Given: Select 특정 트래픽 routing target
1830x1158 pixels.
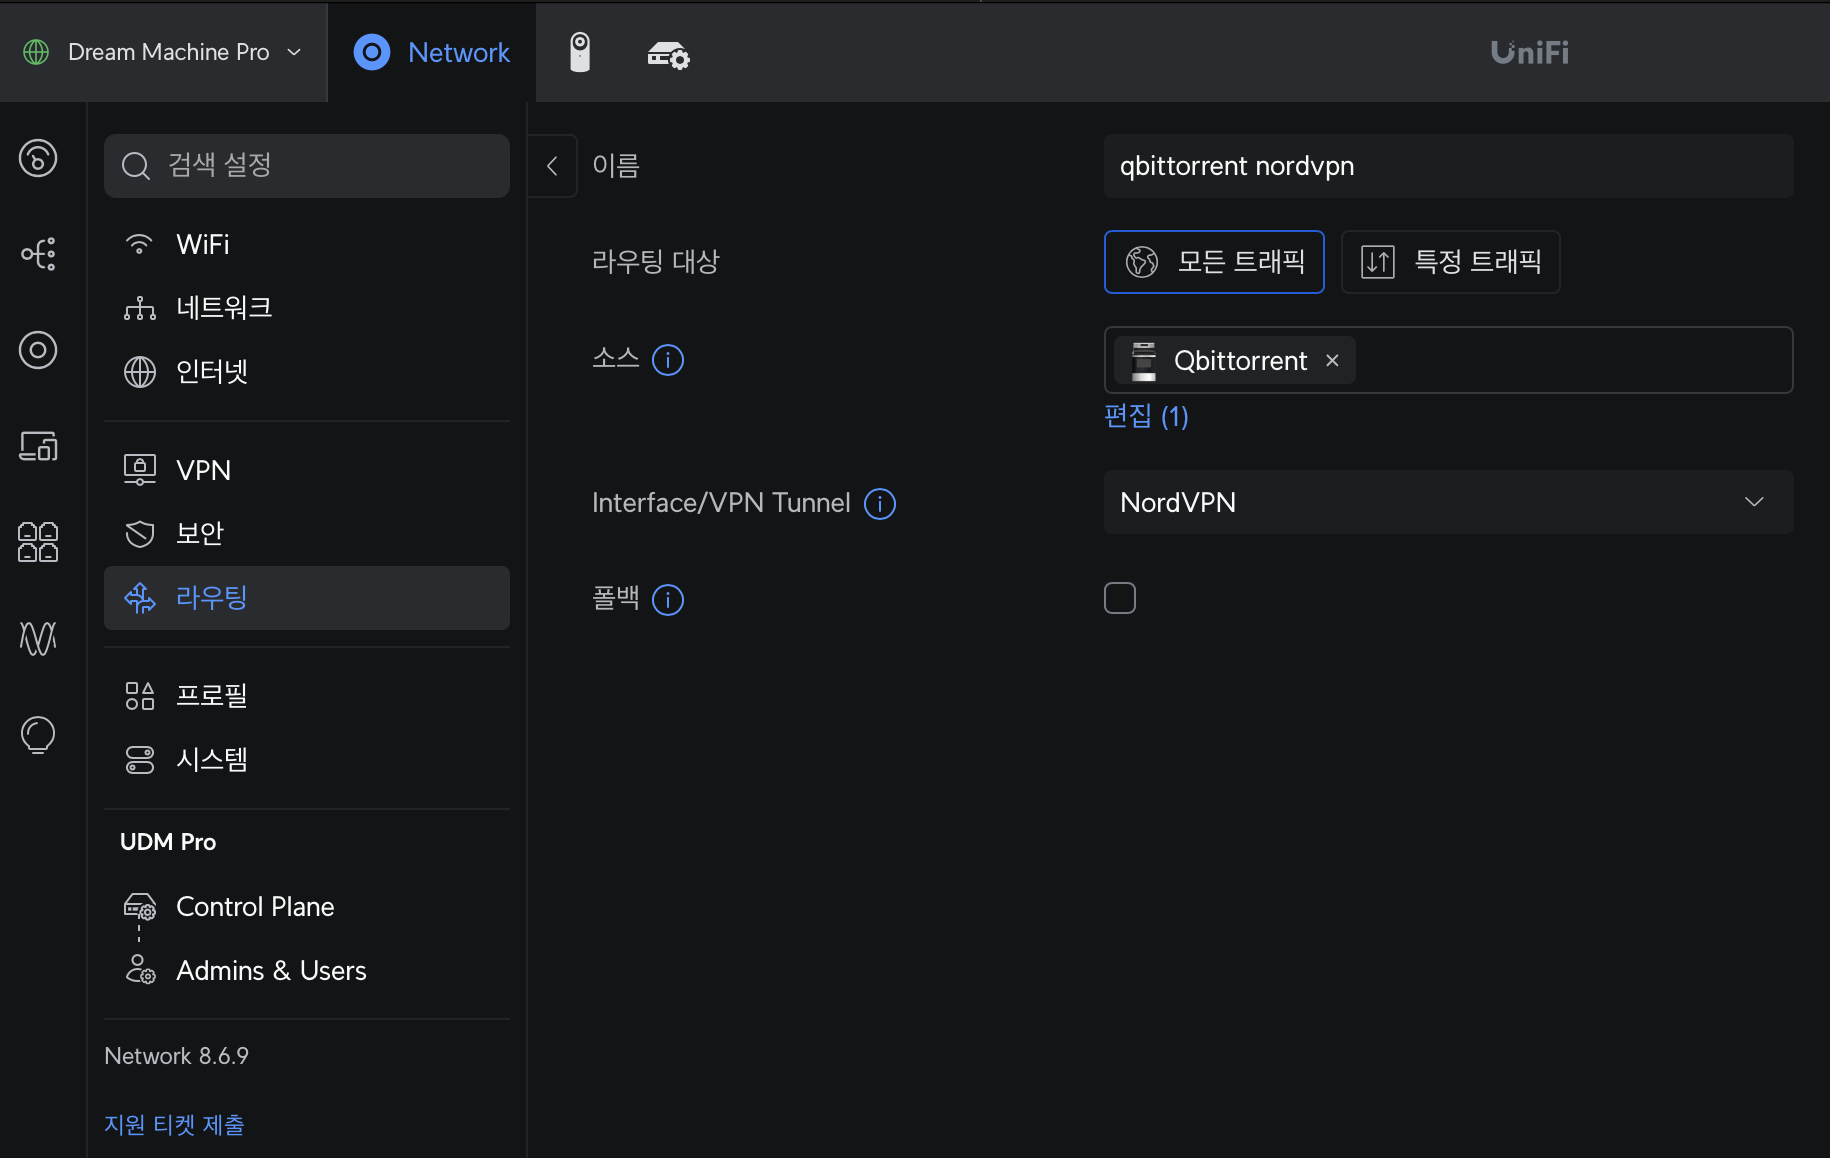Looking at the screenshot, I should (x=1450, y=262).
